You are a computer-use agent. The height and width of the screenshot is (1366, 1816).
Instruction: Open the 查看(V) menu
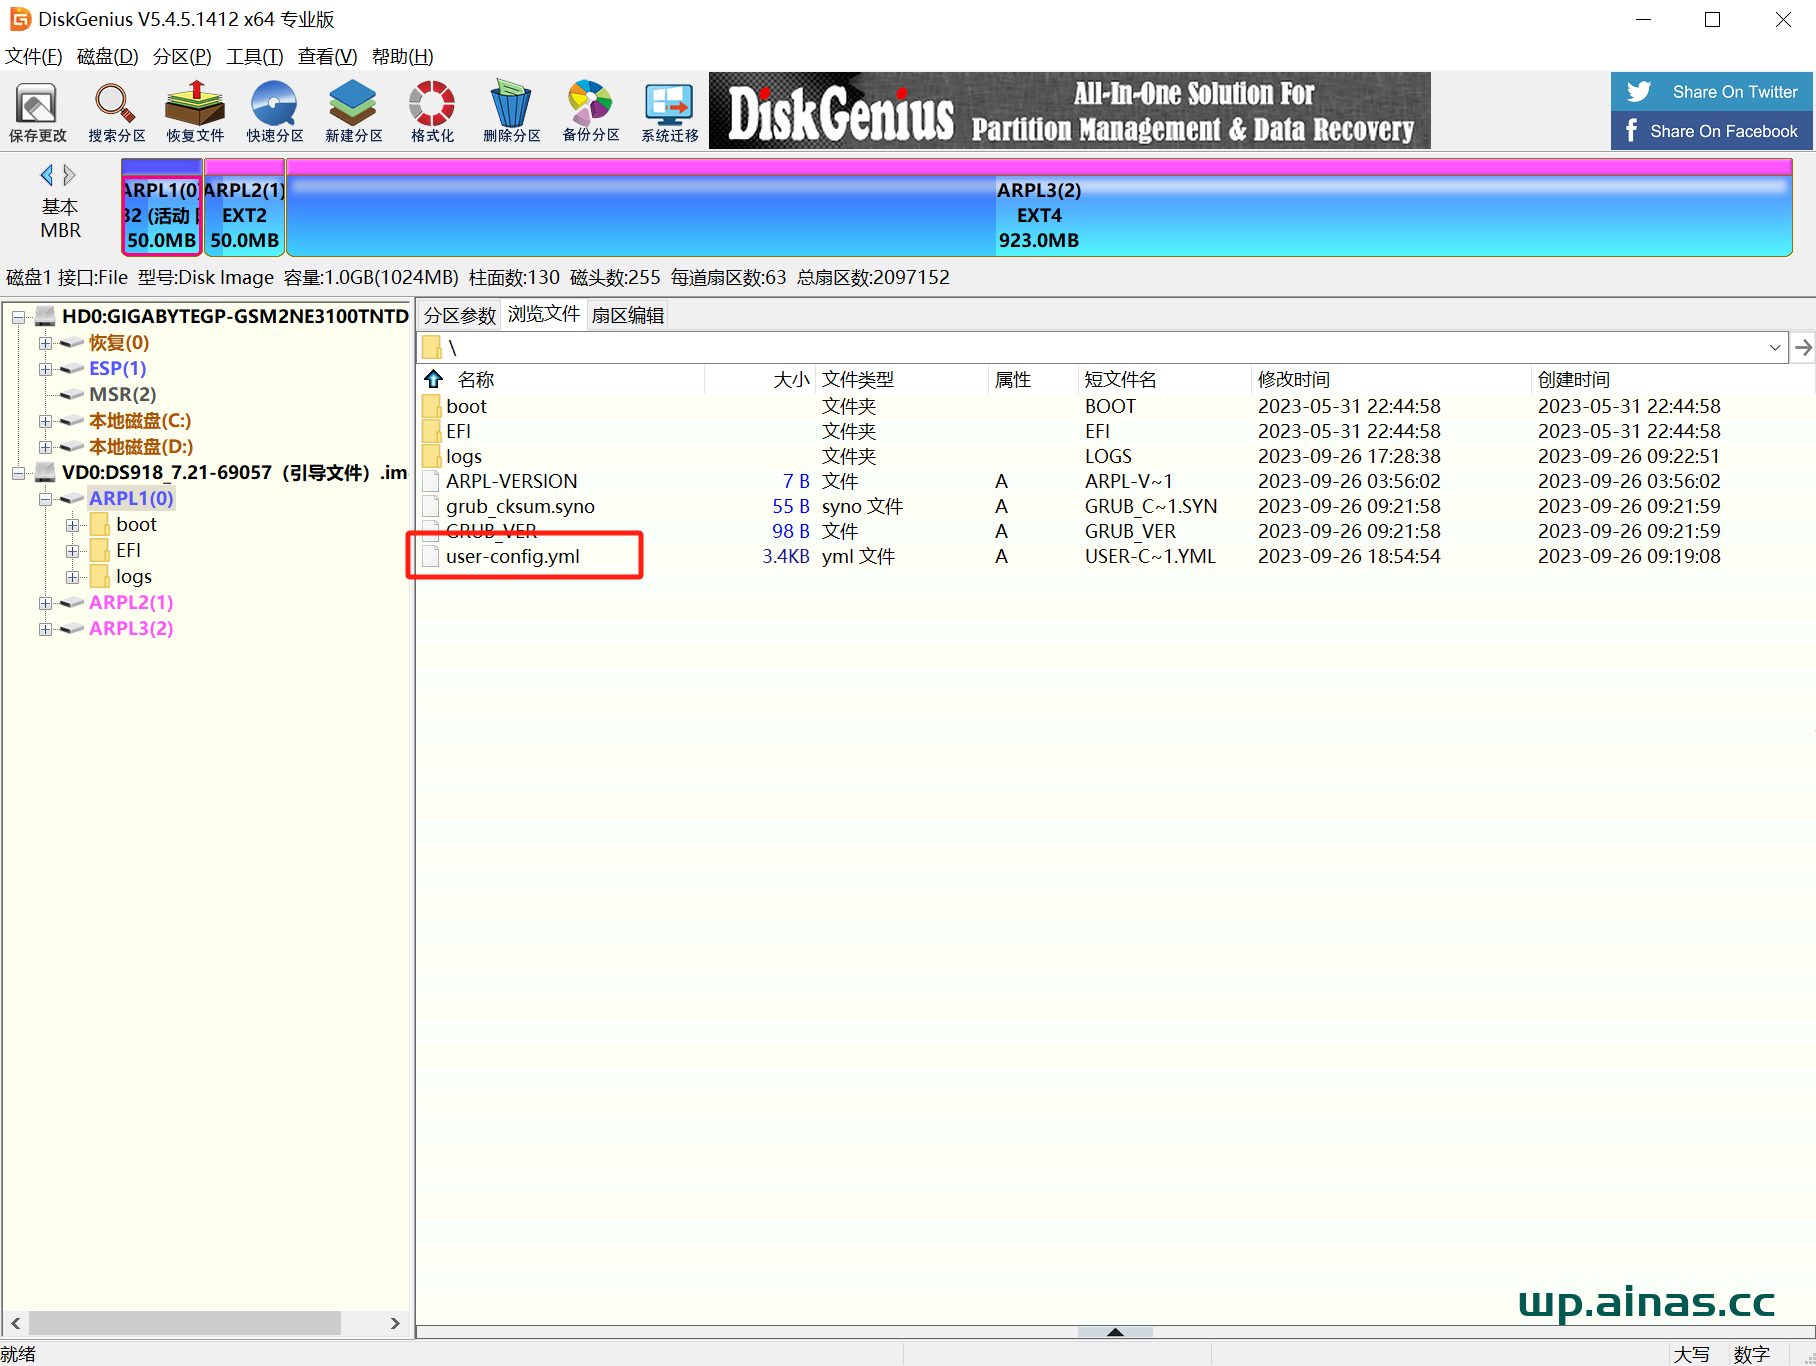click(x=328, y=56)
